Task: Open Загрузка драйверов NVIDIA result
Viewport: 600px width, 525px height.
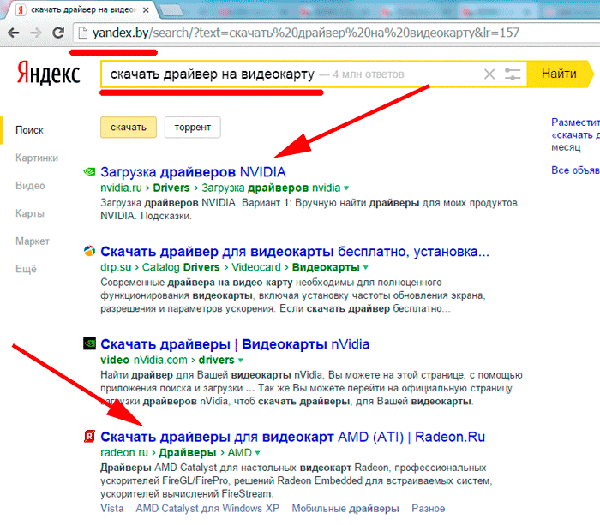Action: (x=193, y=172)
